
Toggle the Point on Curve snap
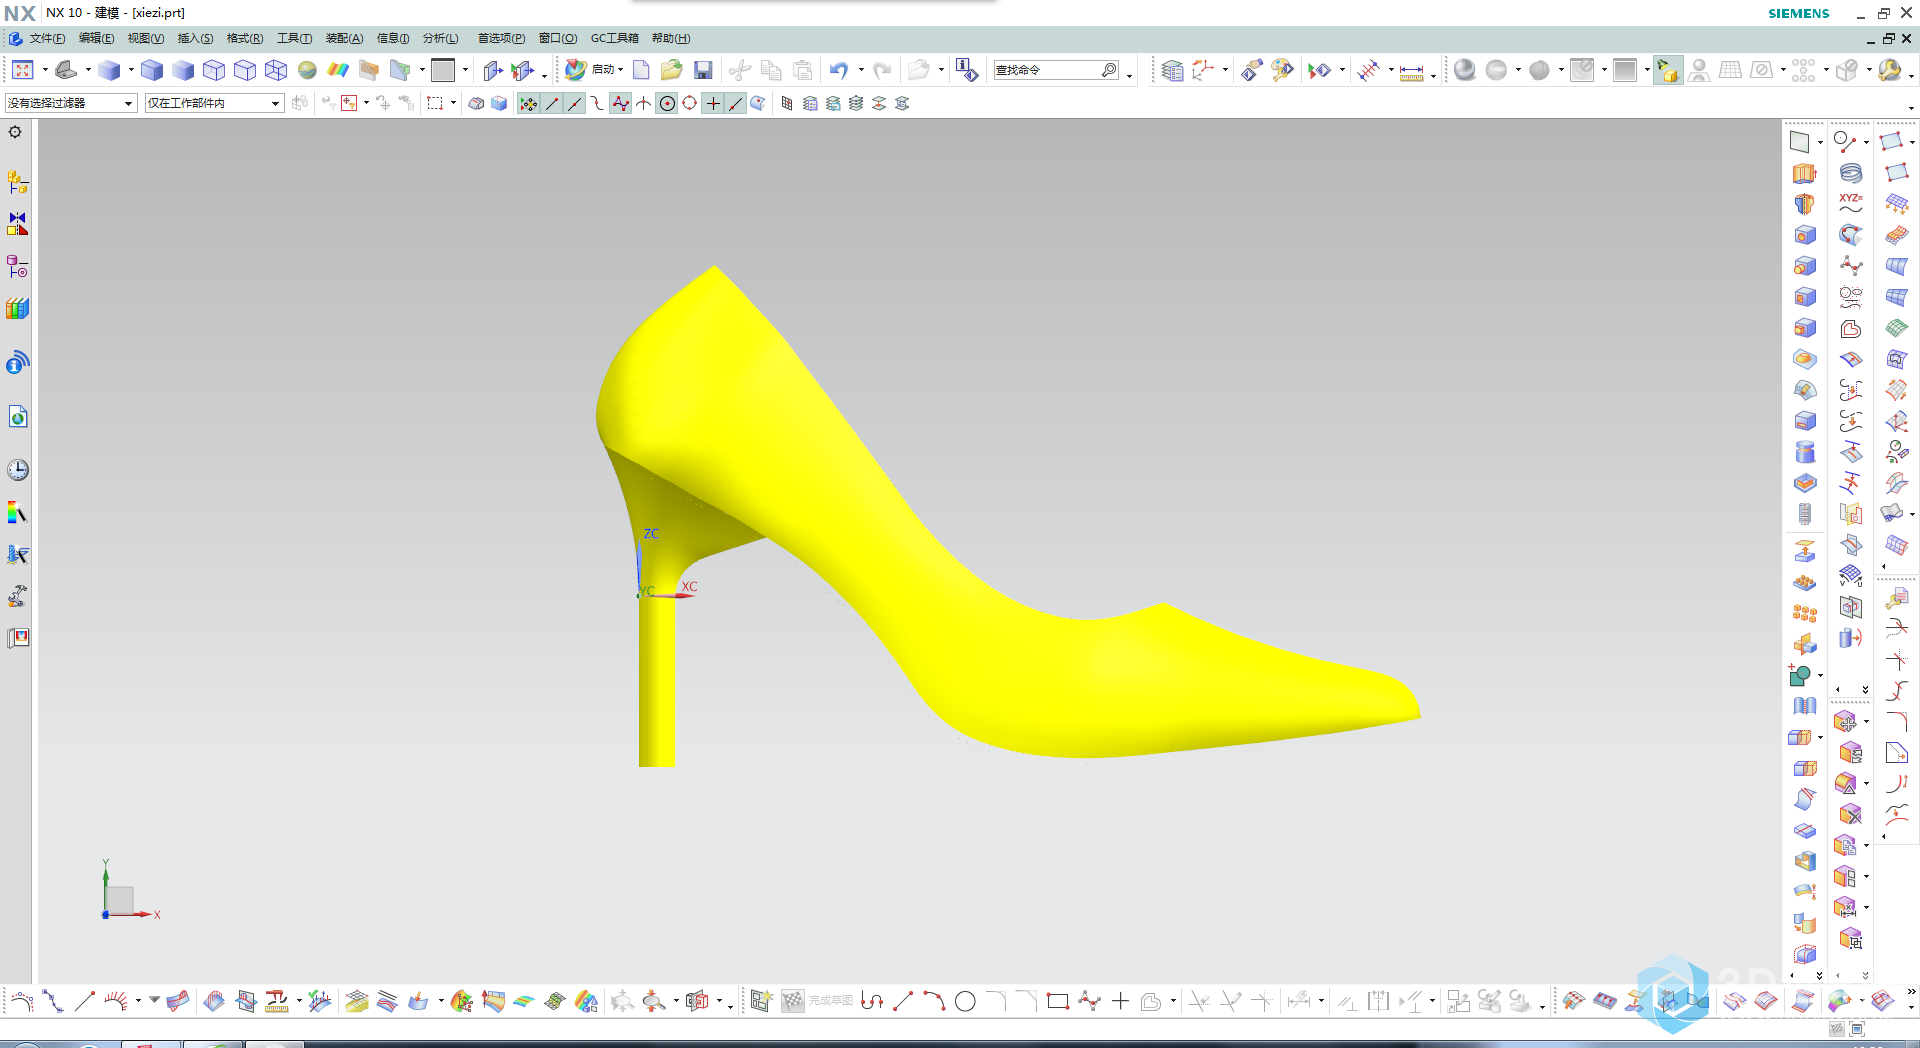[735, 103]
